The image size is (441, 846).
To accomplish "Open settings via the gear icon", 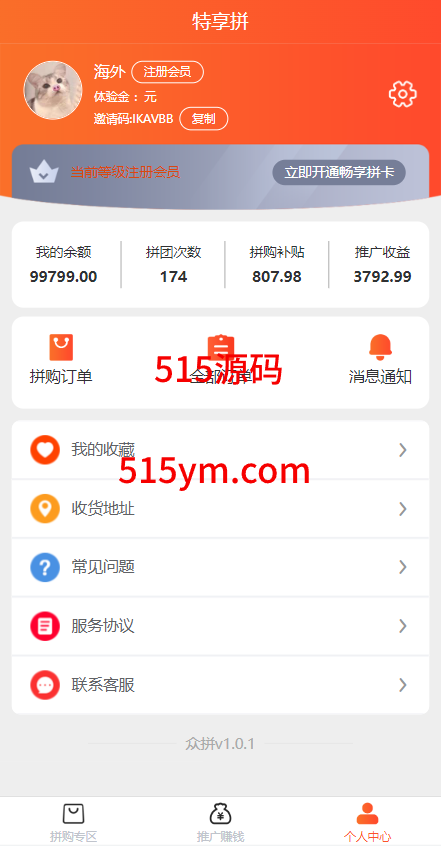I will click(x=403, y=94).
